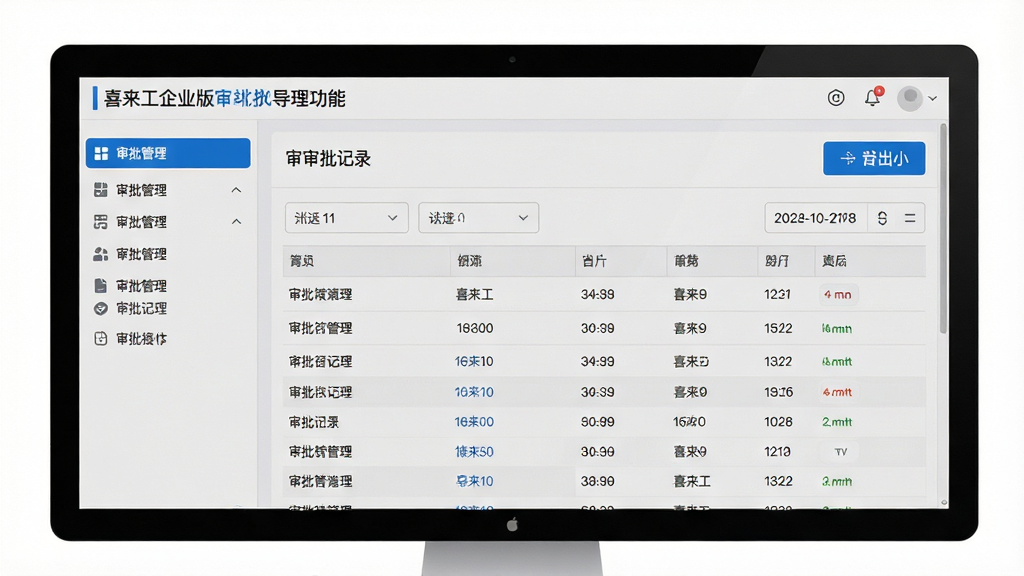Click the two-line menu icon beside the refresh icon
Viewport: 1024px width, 576px height.
pos(910,218)
